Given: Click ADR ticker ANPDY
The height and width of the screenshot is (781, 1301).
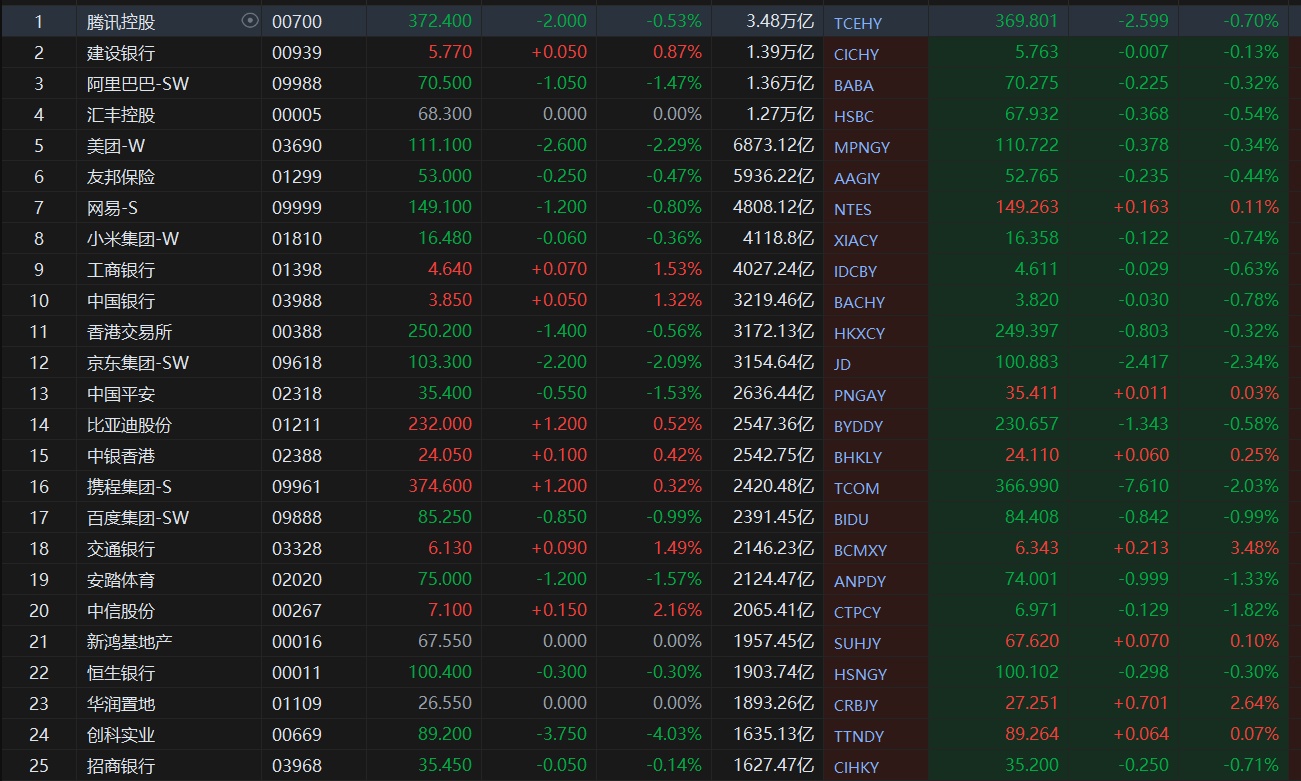Looking at the screenshot, I should (860, 581).
